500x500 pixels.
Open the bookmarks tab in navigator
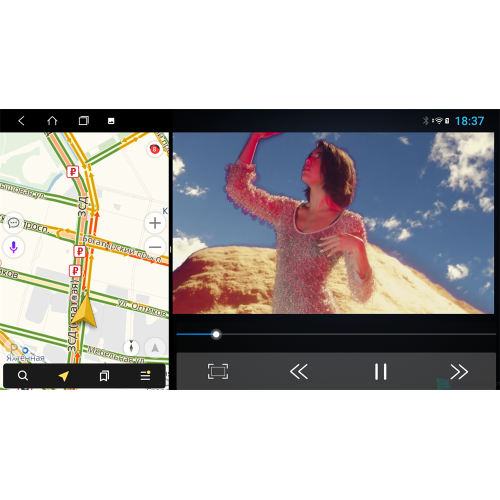(x=104, y=376)
